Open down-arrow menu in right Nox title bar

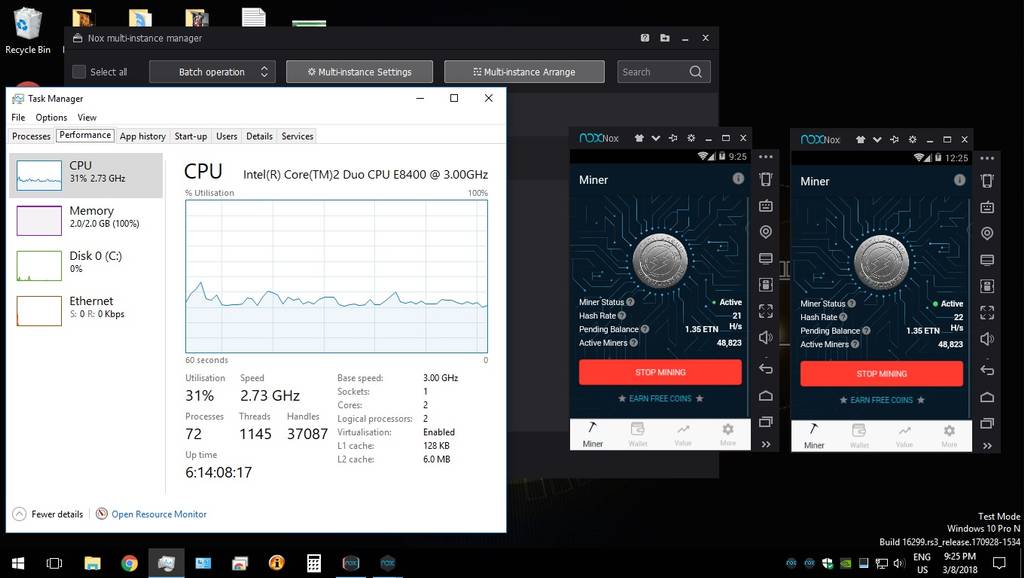(x=877, y=139)
